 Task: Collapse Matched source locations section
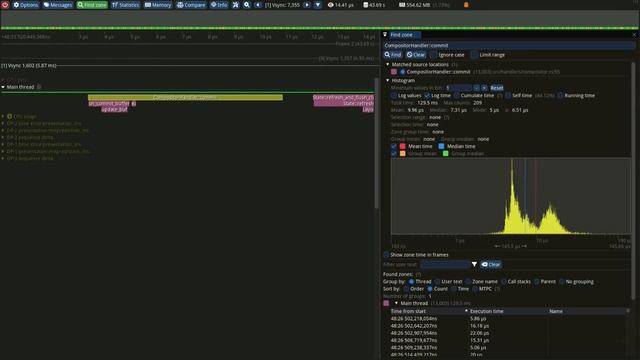click(x=388, y=64)
